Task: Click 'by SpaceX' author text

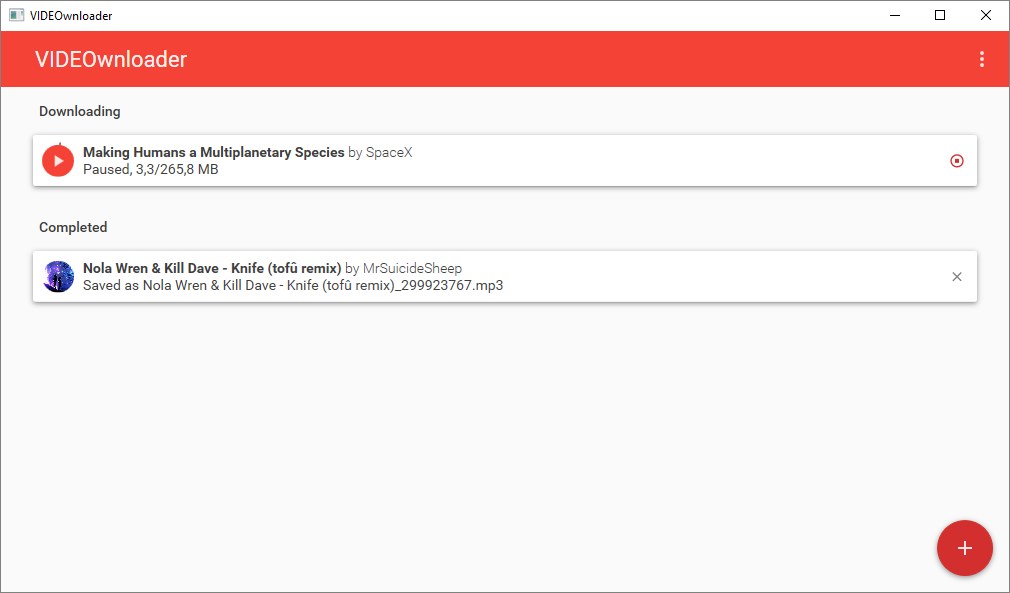Action: [x=380, y=152]
